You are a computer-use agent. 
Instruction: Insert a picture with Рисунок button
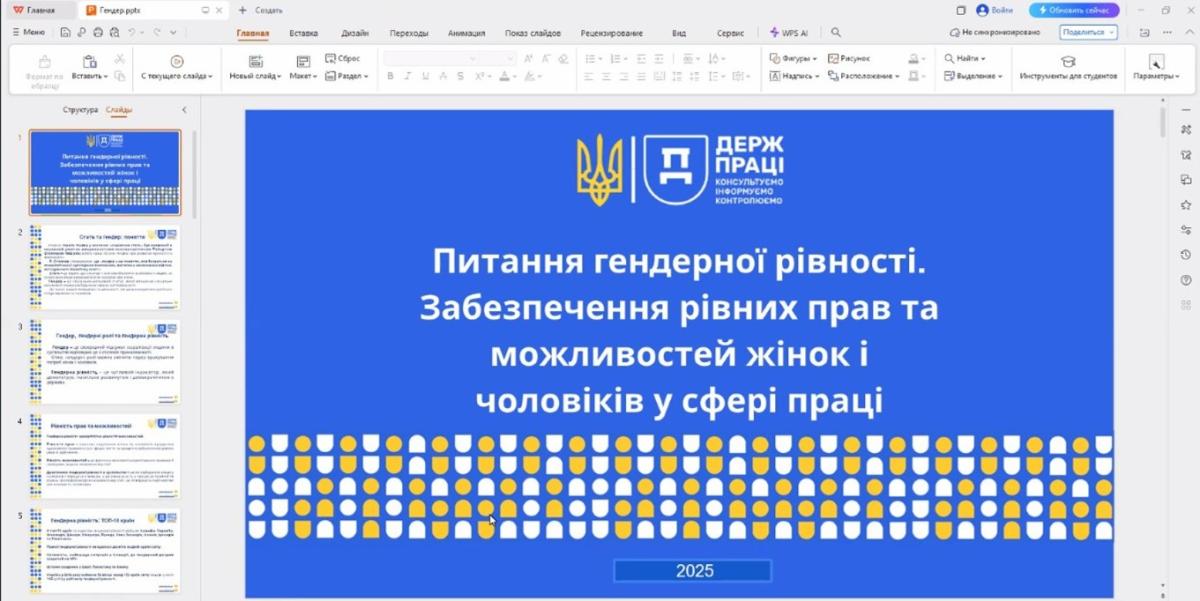click(x=849, y=58)
